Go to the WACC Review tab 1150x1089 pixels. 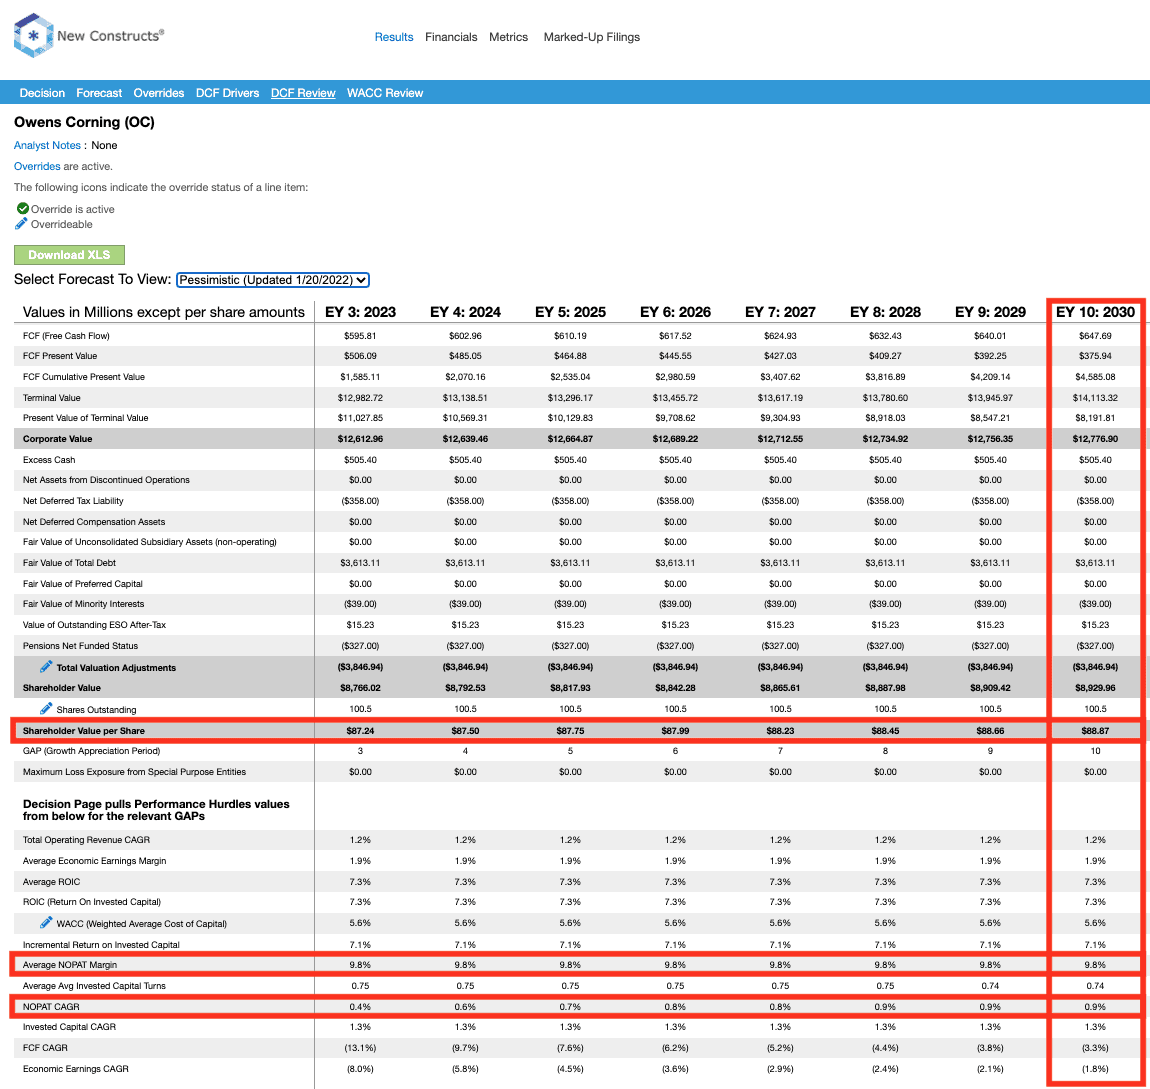coord(385,93)
